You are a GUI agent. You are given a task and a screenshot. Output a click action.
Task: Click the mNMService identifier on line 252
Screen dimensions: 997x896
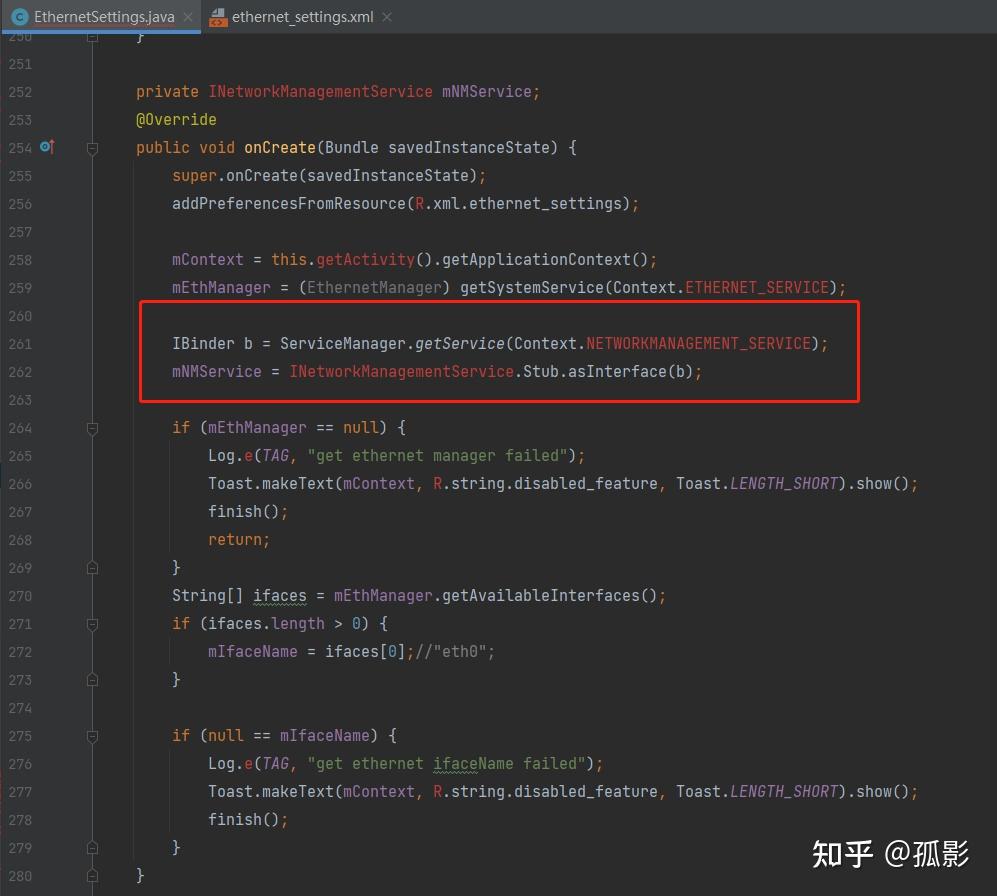pyautogui.click(x=489, y=91)
